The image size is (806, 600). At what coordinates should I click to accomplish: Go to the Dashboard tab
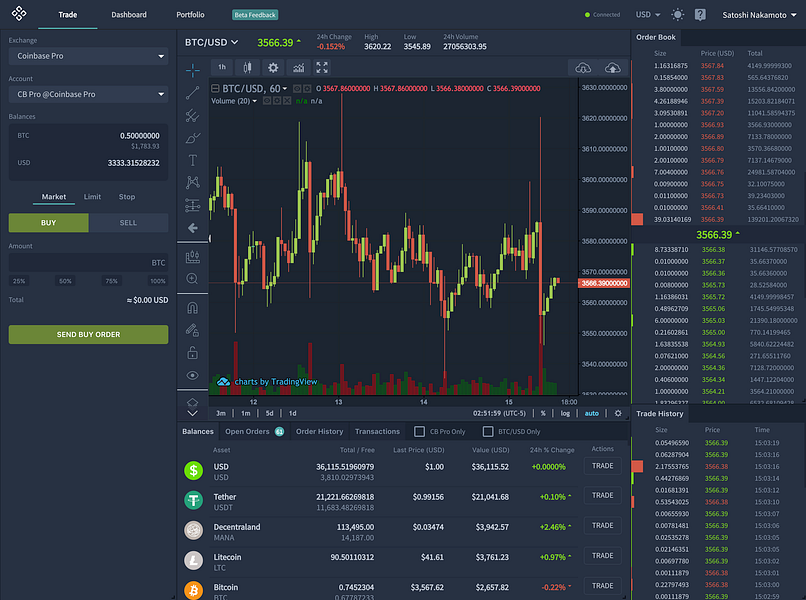point(129,15)
